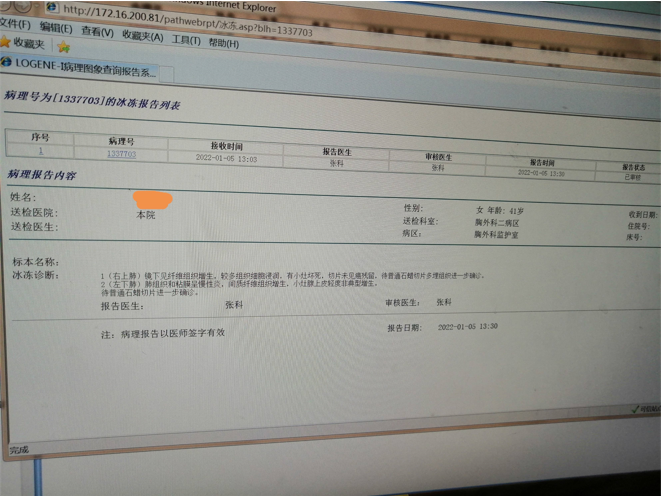Click the page icon in the address bar
The height and width of the screenshot is (496, 662).
pos(53,8)
